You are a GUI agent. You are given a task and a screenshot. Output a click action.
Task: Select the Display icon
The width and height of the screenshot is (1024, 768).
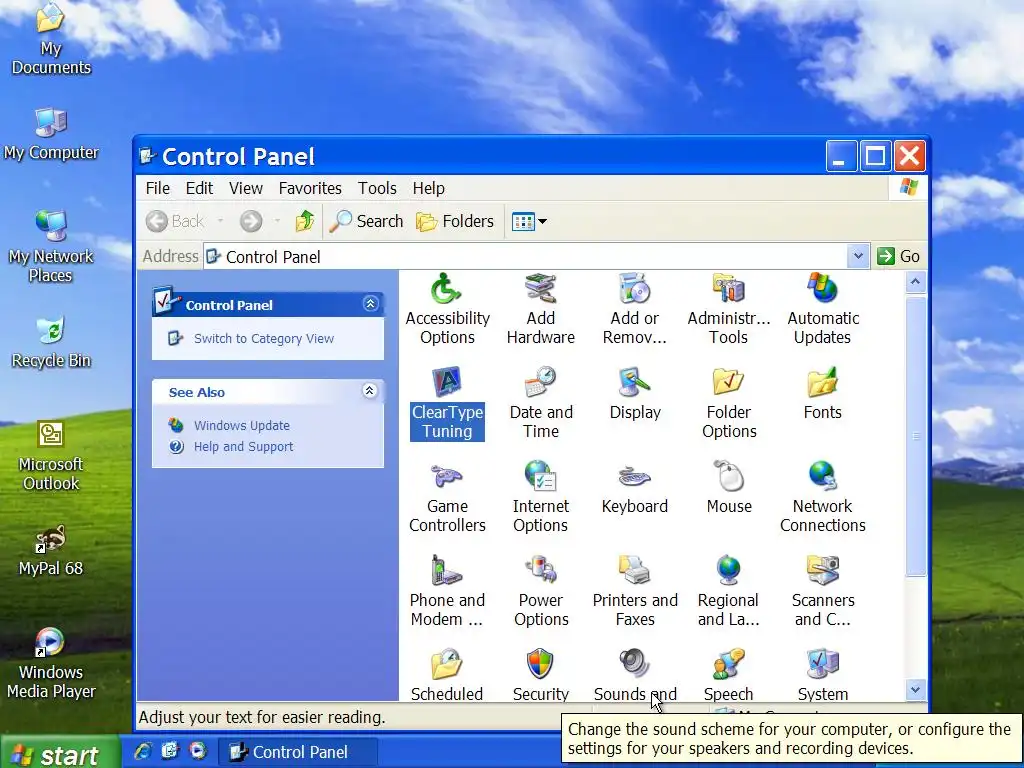635,394
